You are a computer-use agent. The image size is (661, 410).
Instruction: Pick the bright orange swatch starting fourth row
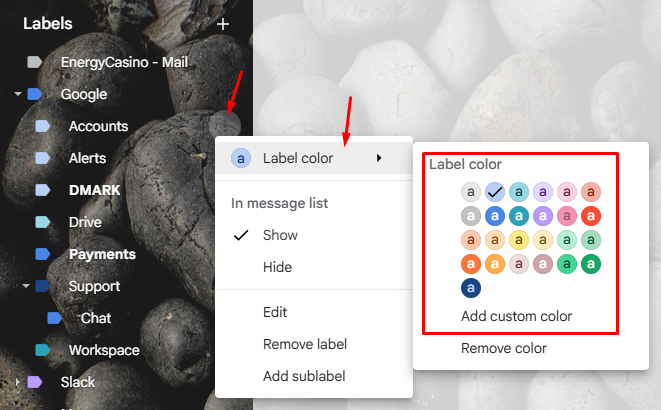[471, 264]
